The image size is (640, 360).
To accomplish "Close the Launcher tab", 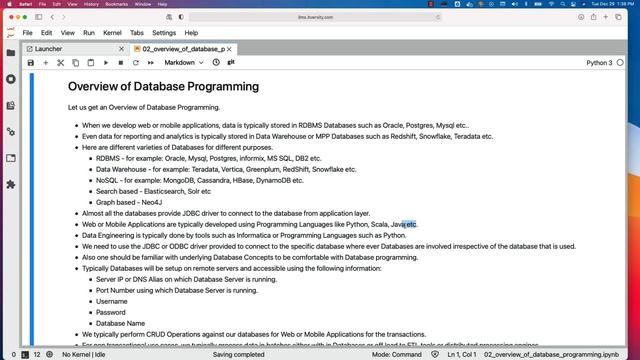I will tap(121, 49).
